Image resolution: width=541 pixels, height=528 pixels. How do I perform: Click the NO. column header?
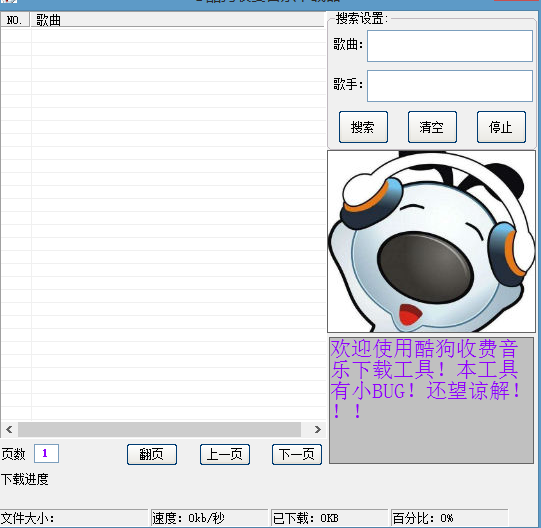15,20
